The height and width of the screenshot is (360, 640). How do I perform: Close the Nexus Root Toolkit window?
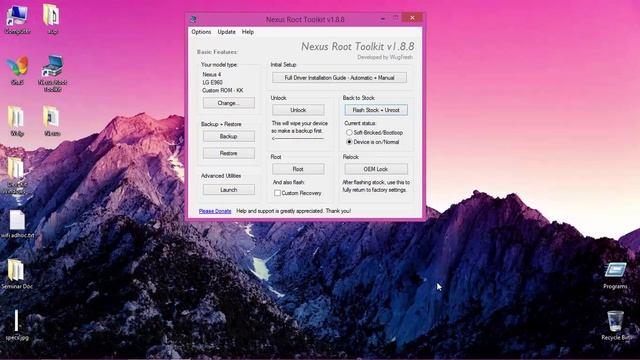pos(412,18)
